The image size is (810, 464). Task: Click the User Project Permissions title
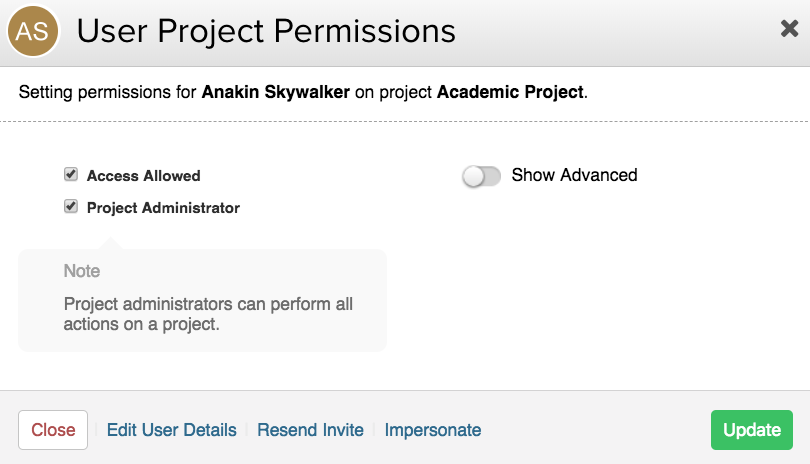[266, 32]
